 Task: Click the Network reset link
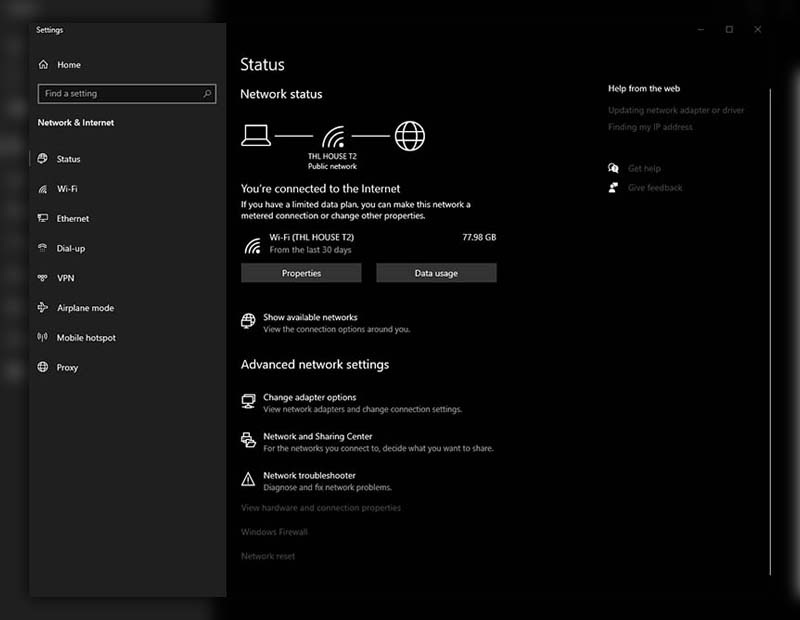click(x=268, y=556)
